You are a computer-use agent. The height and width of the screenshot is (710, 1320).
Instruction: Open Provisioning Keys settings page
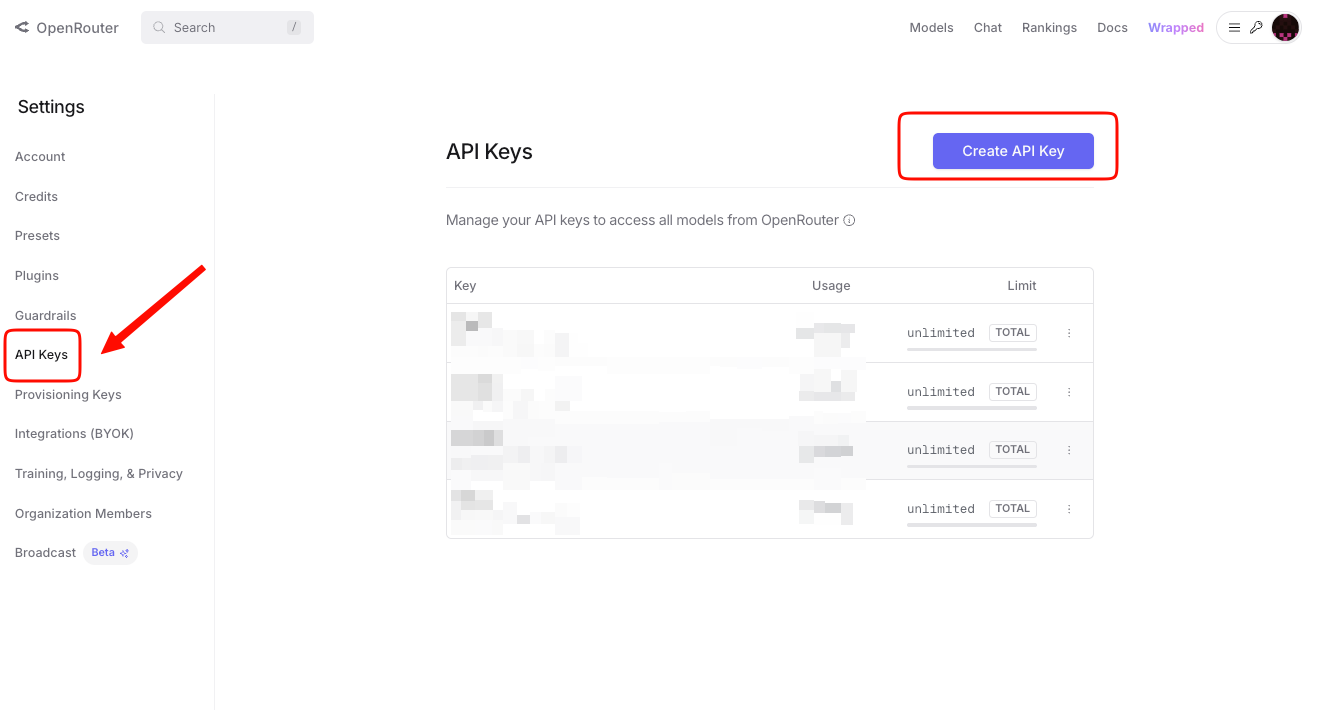point(68,394)
